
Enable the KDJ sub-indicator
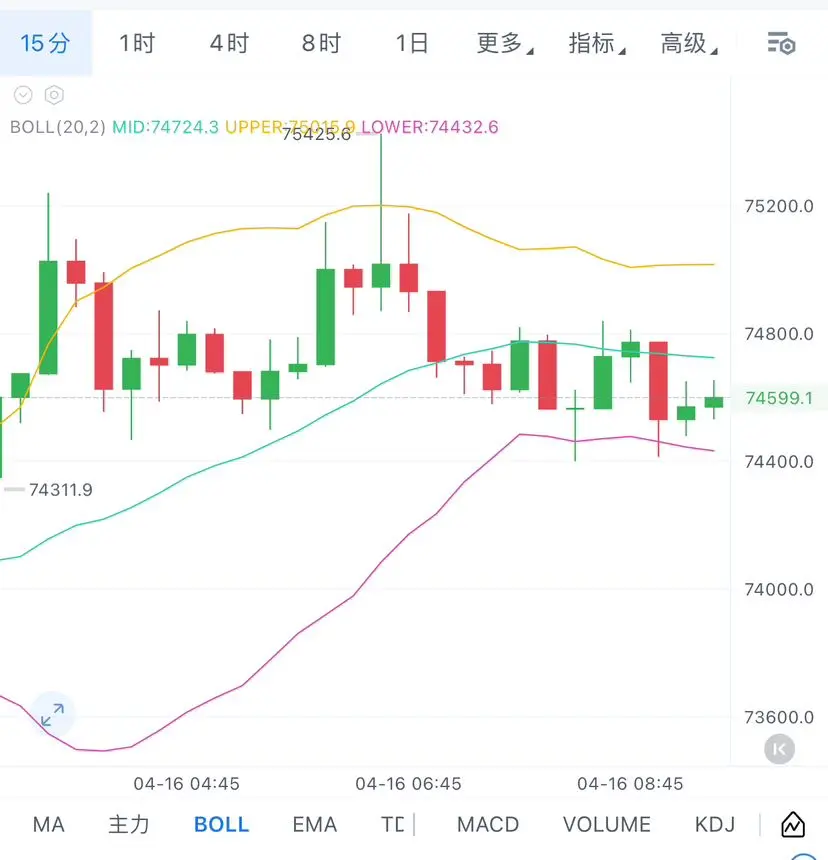pos(715,824)
